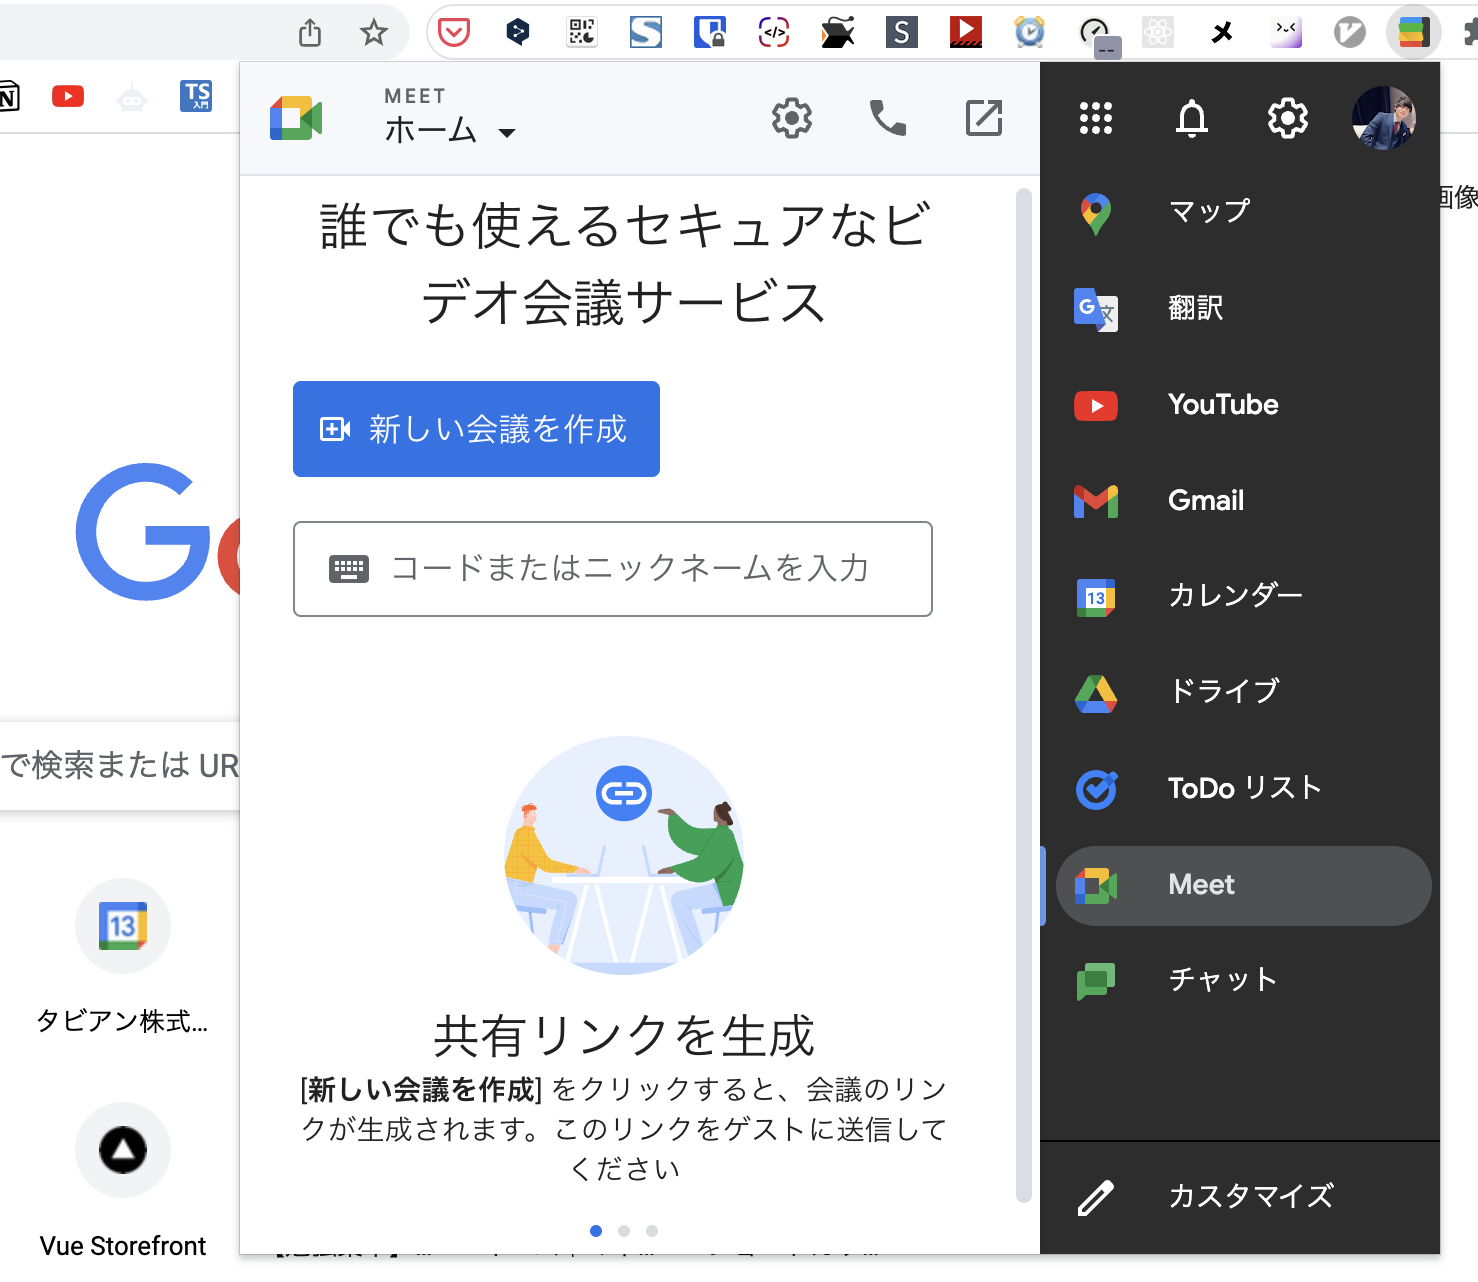Click the ToDo checkmark icon
The height and width of the screenshot is (1282, 1478).
pyautogui.click(x=1096, y=789)
